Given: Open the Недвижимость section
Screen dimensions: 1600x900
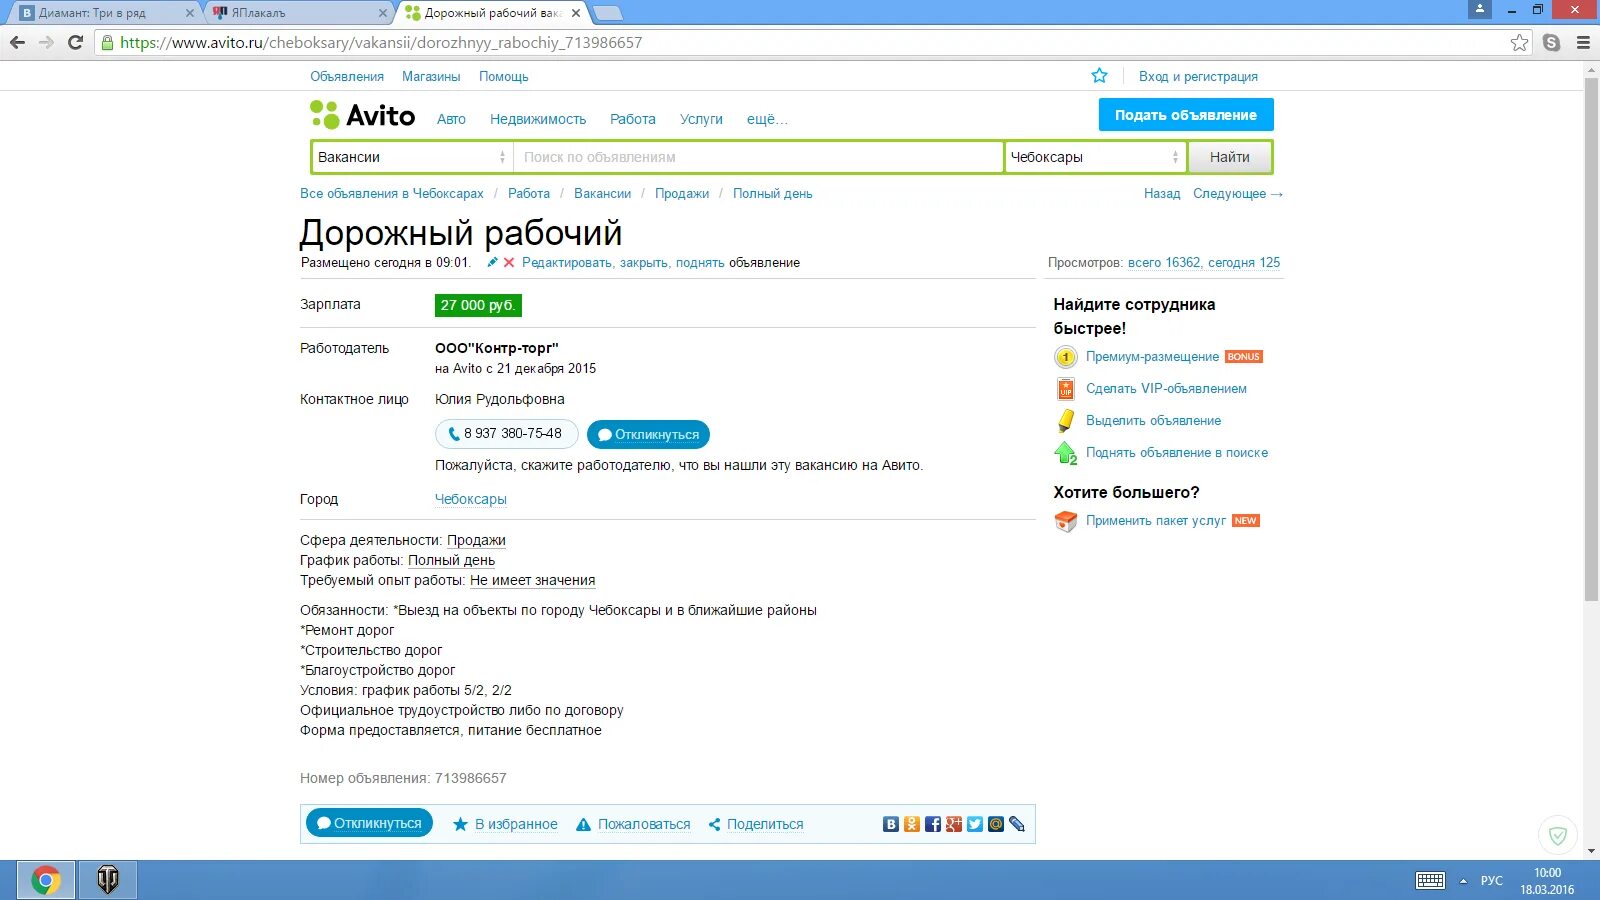Looking at the screenshot, I should 538,119.
